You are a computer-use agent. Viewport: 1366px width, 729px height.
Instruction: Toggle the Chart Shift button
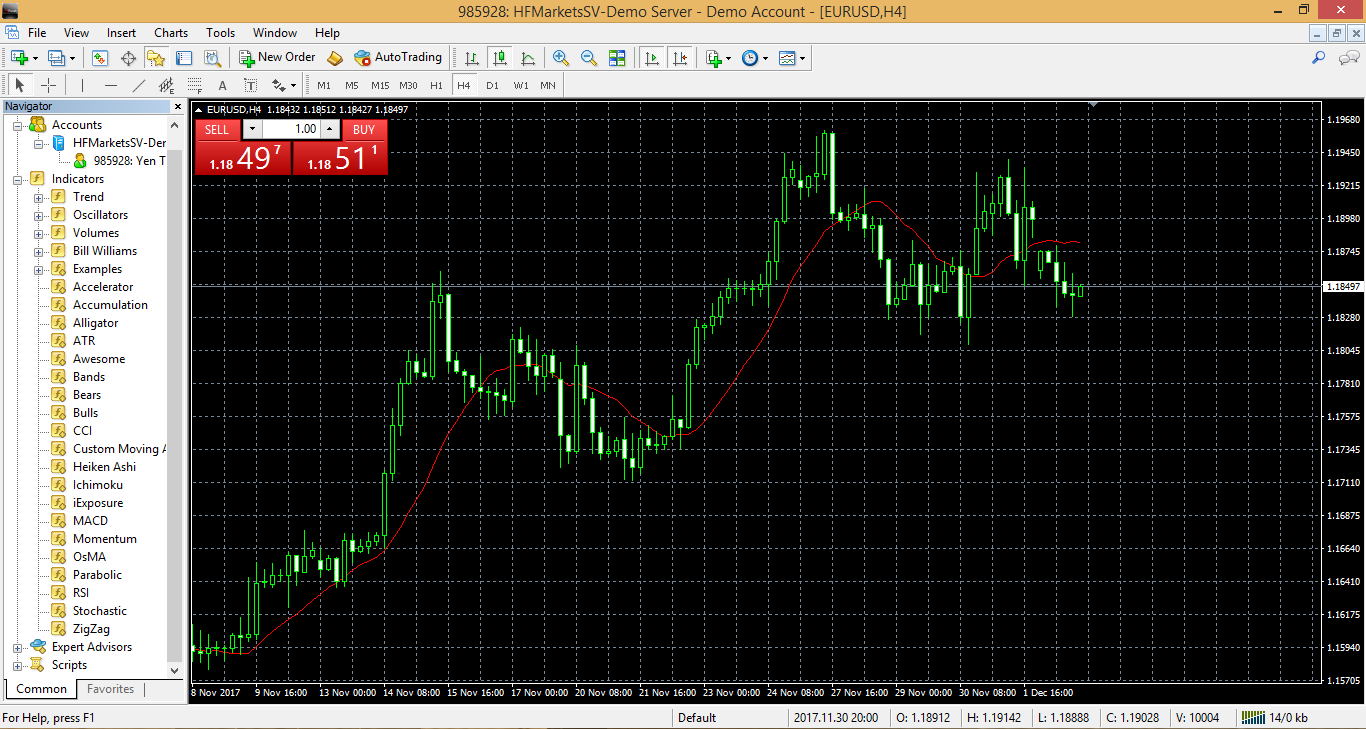680,58
